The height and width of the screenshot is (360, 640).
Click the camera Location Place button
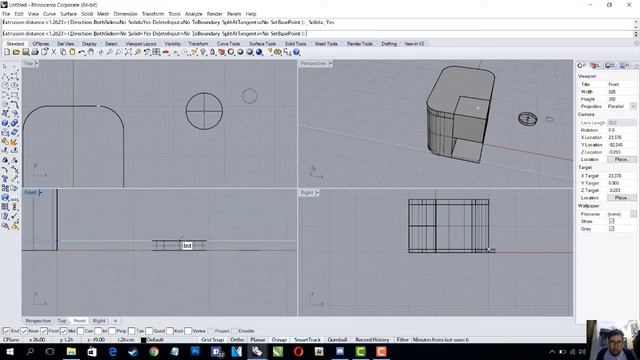pos(621,160)
